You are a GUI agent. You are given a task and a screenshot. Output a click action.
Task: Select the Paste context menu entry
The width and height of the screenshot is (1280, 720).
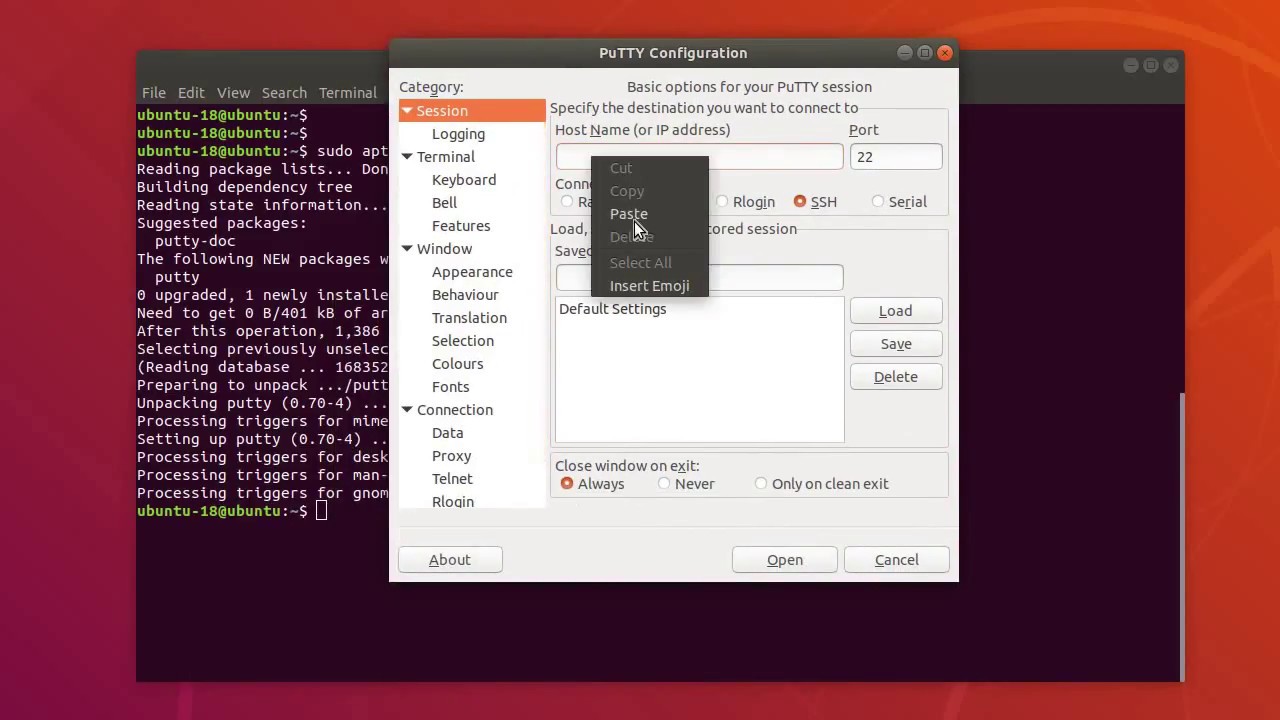tap(629, 214)
